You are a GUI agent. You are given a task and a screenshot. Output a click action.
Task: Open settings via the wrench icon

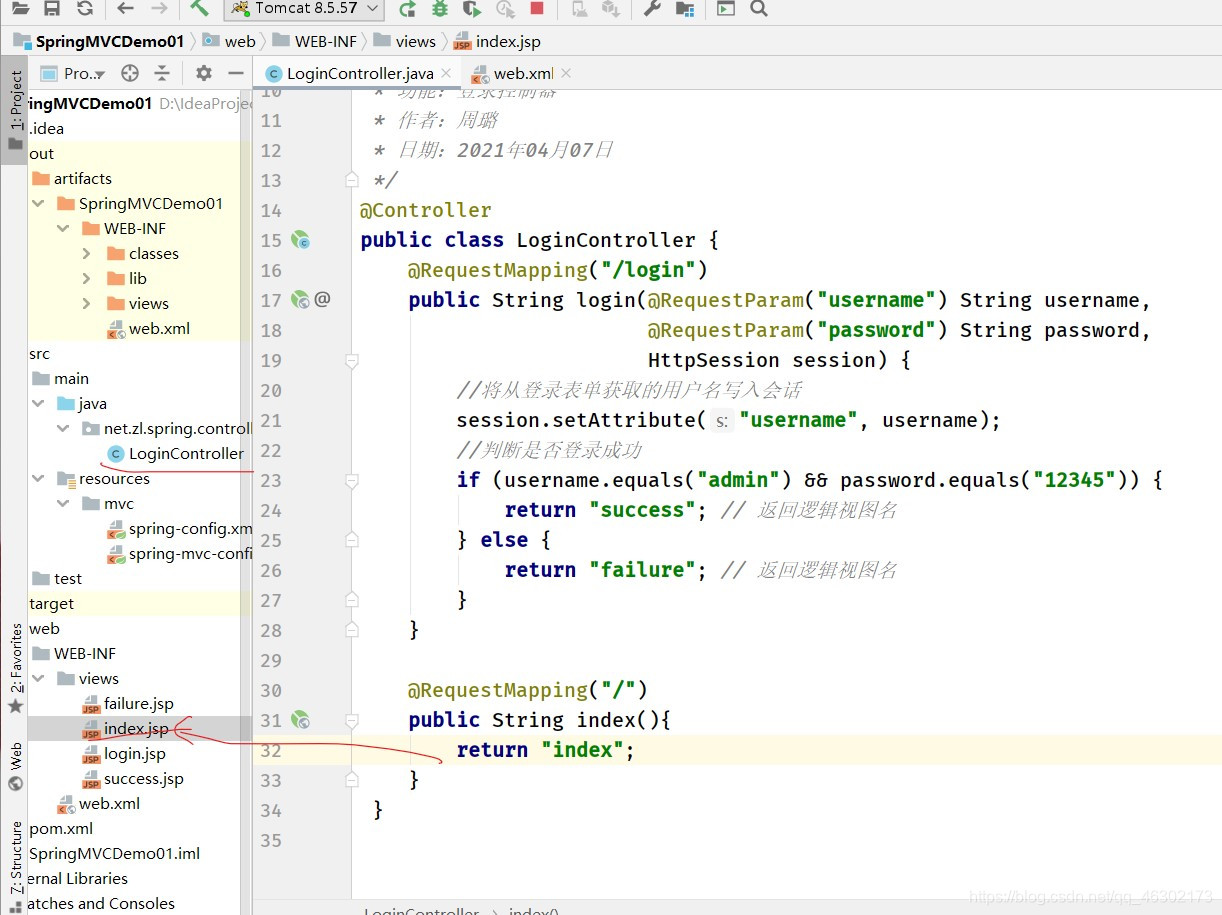[x=651, y=9]
